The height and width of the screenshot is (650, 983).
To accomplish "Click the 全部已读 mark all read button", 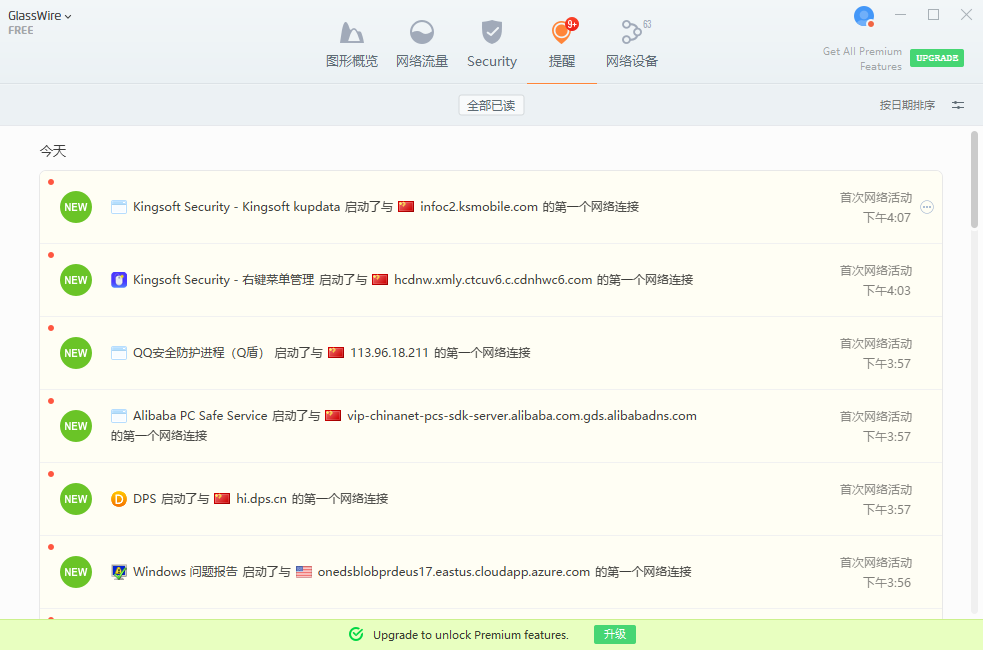I will point(491,105).
